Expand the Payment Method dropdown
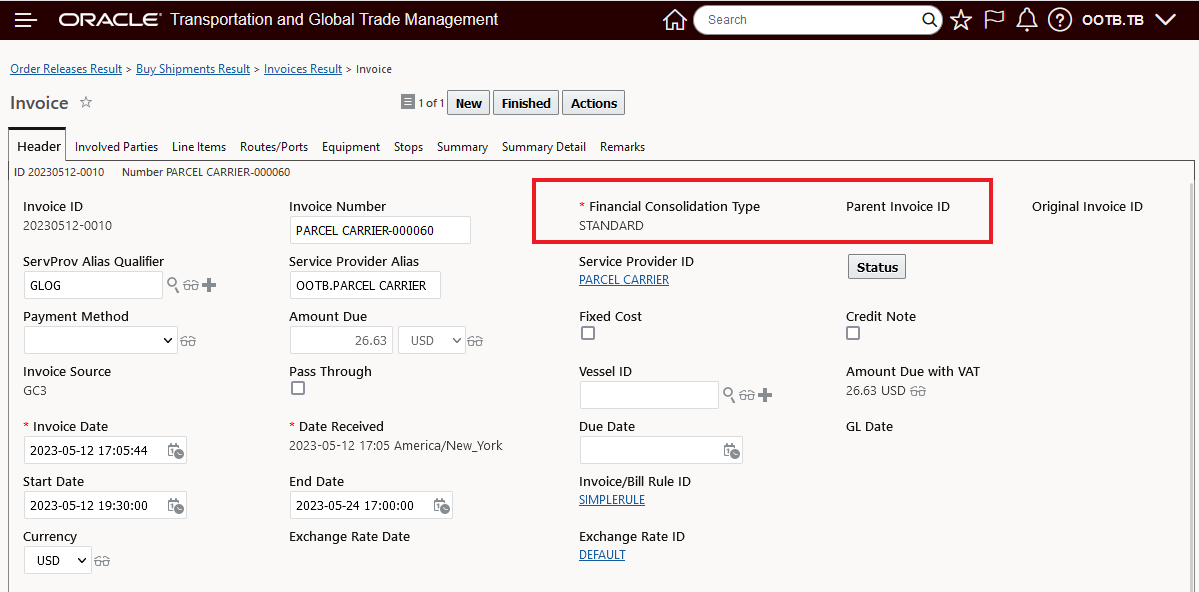Image resolution: width=1199 pixels, height=592 pixels. pos(100,340)
